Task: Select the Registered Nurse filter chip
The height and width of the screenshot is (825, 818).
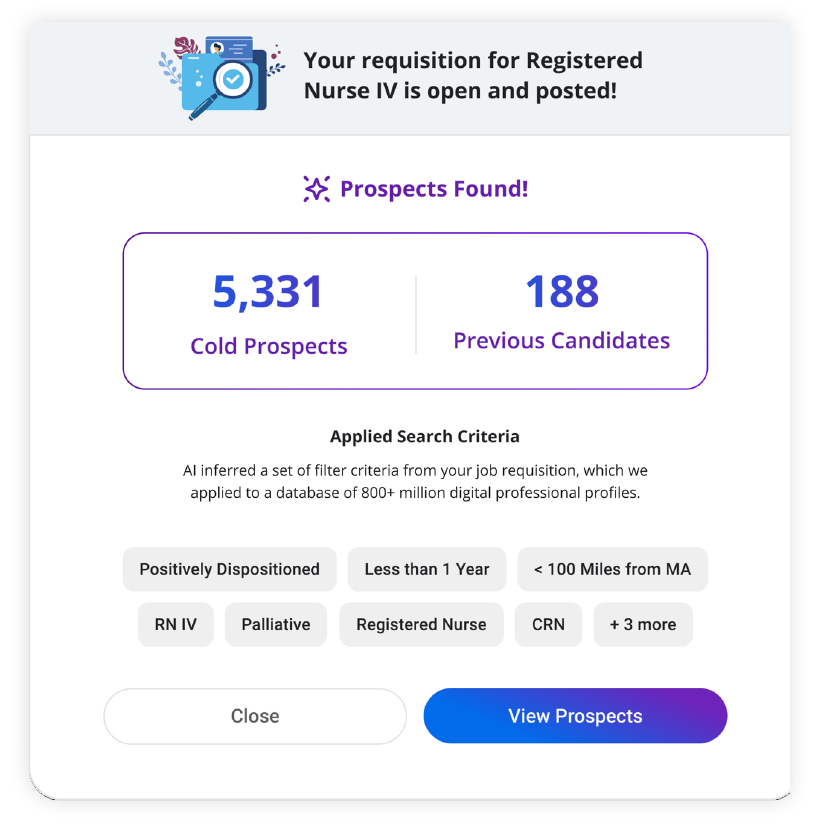Action: pos(421,624)
